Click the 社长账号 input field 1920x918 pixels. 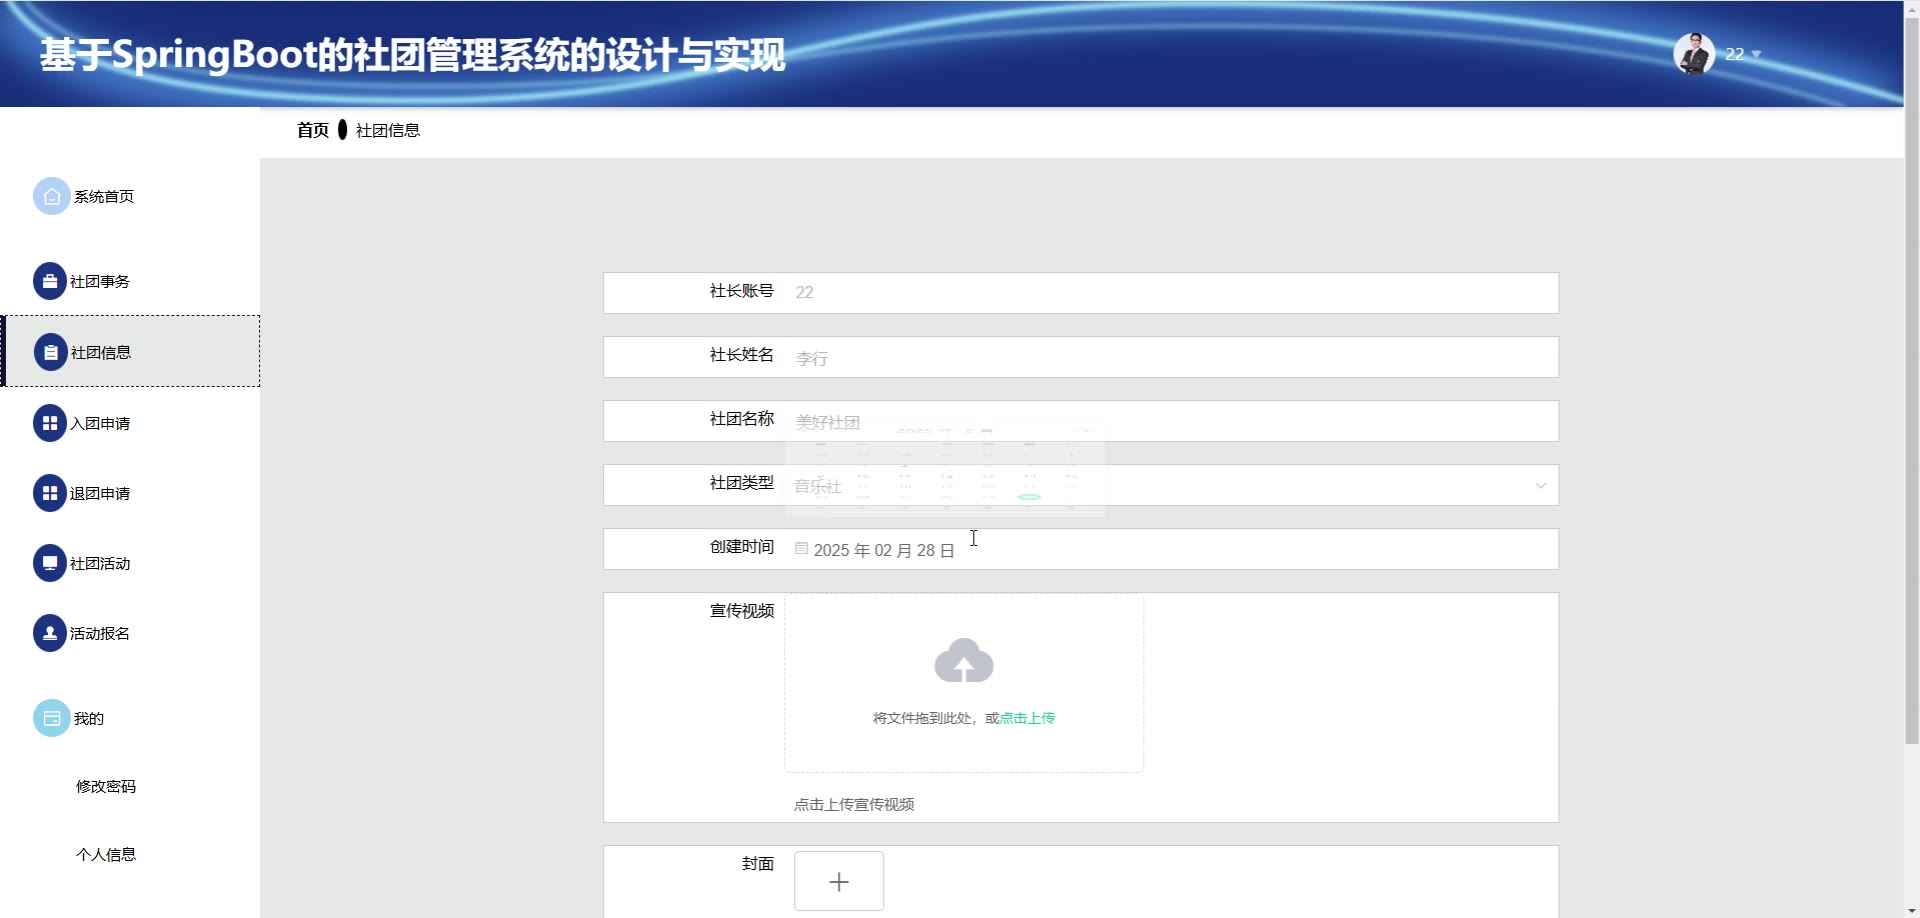[1170, 292]
